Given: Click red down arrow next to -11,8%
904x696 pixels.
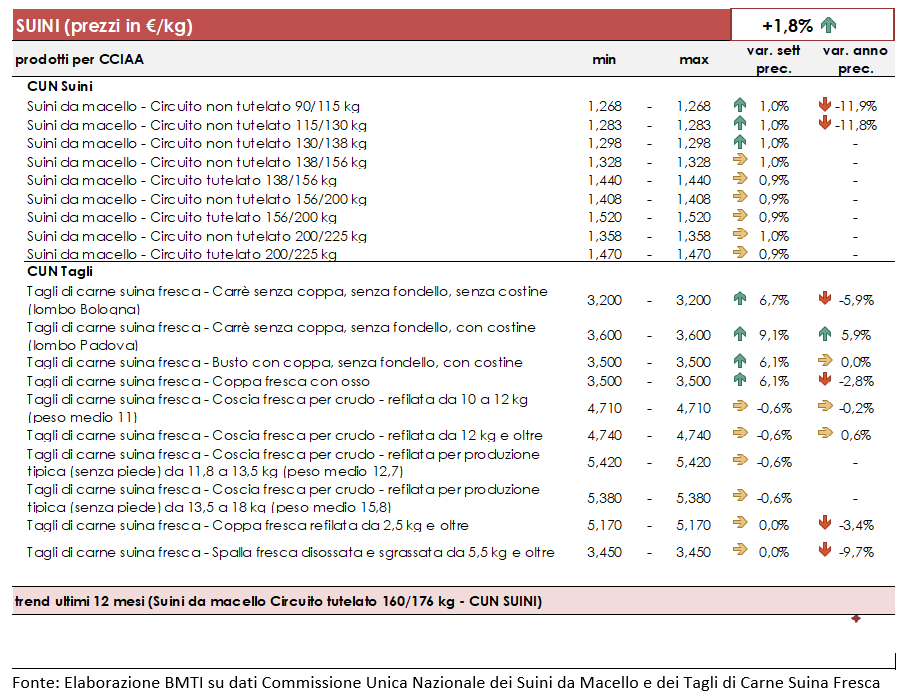Looking at the screenshot, I should pyautogui.click(x=825, y=123).
